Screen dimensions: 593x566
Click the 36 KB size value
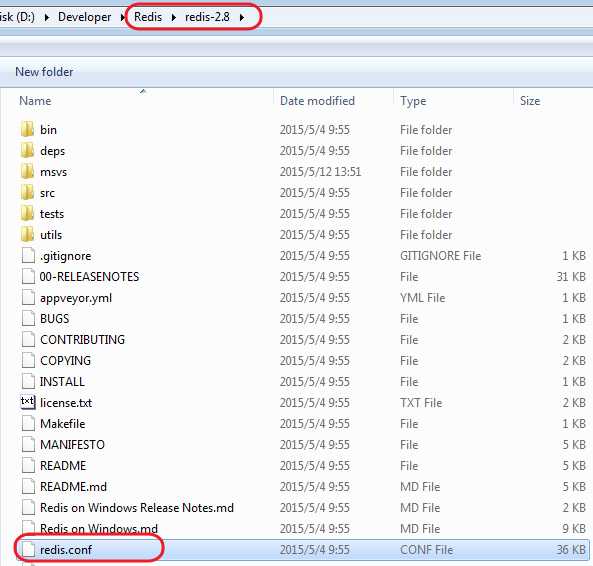571,549
